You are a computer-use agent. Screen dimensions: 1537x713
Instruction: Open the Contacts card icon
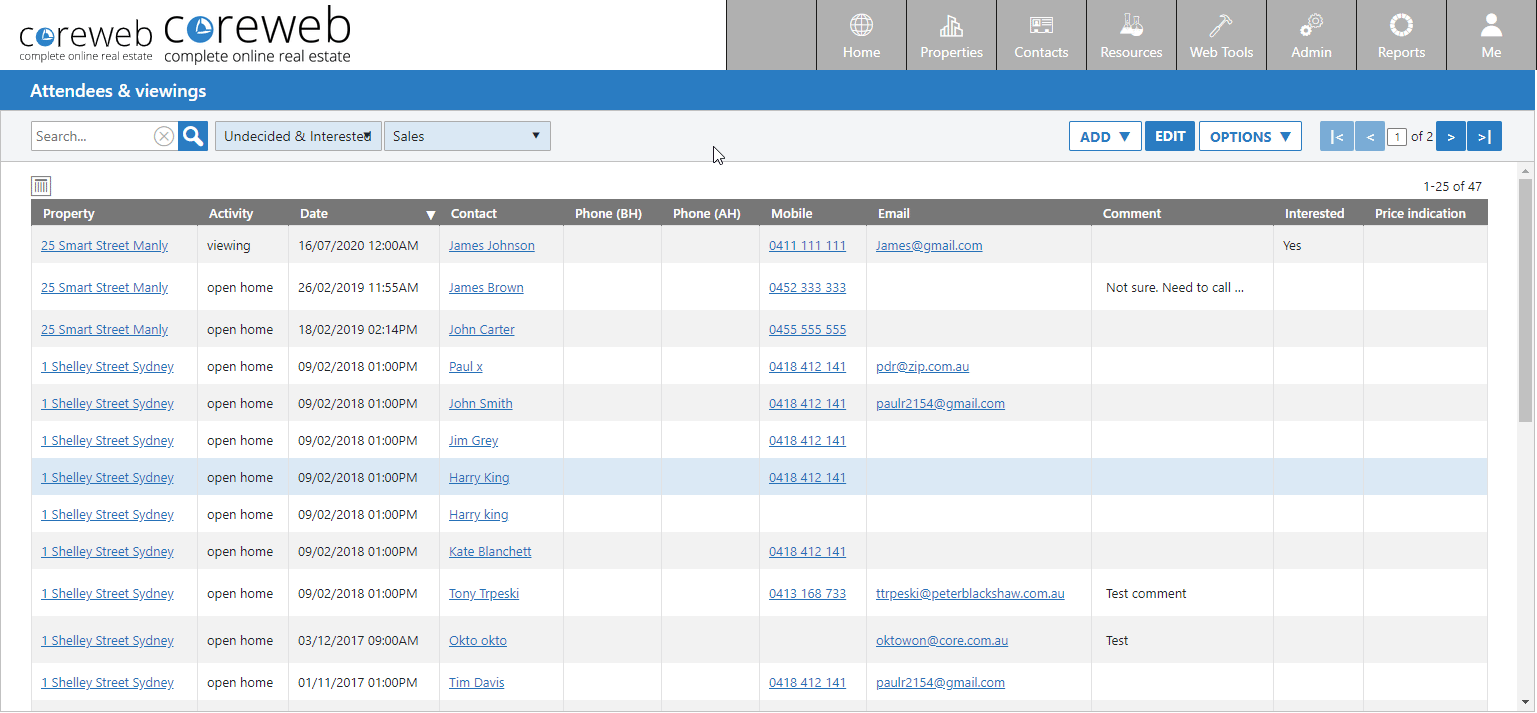click(1041, 26)
